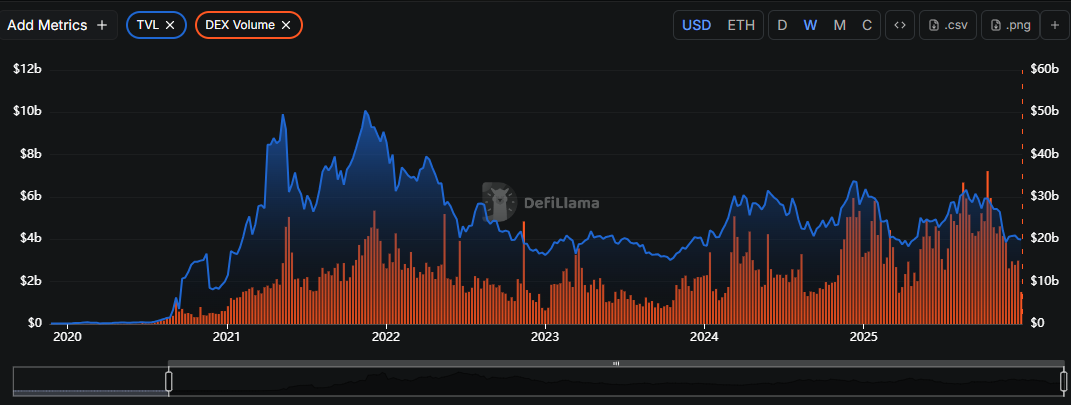Download chart data as .csv

pyautogui.click(x=948, y=25)
